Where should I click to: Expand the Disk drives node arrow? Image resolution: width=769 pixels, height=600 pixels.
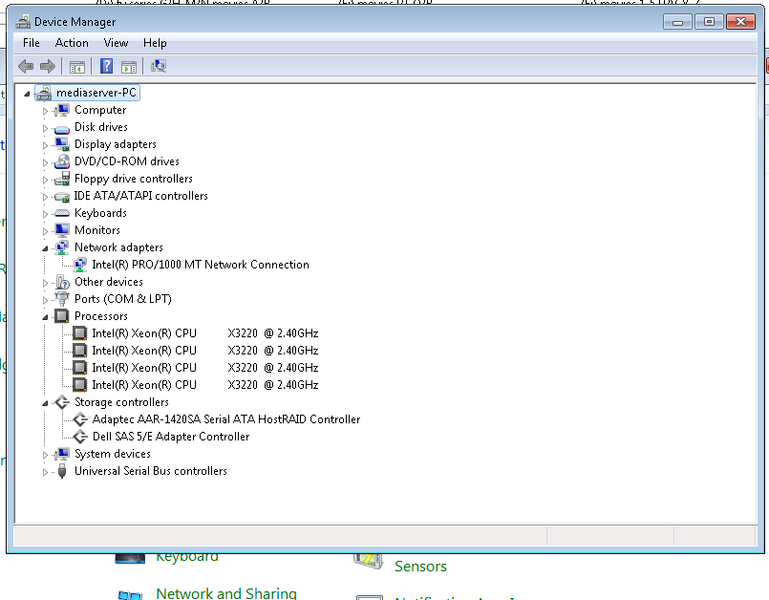click(x=45, y=128)
